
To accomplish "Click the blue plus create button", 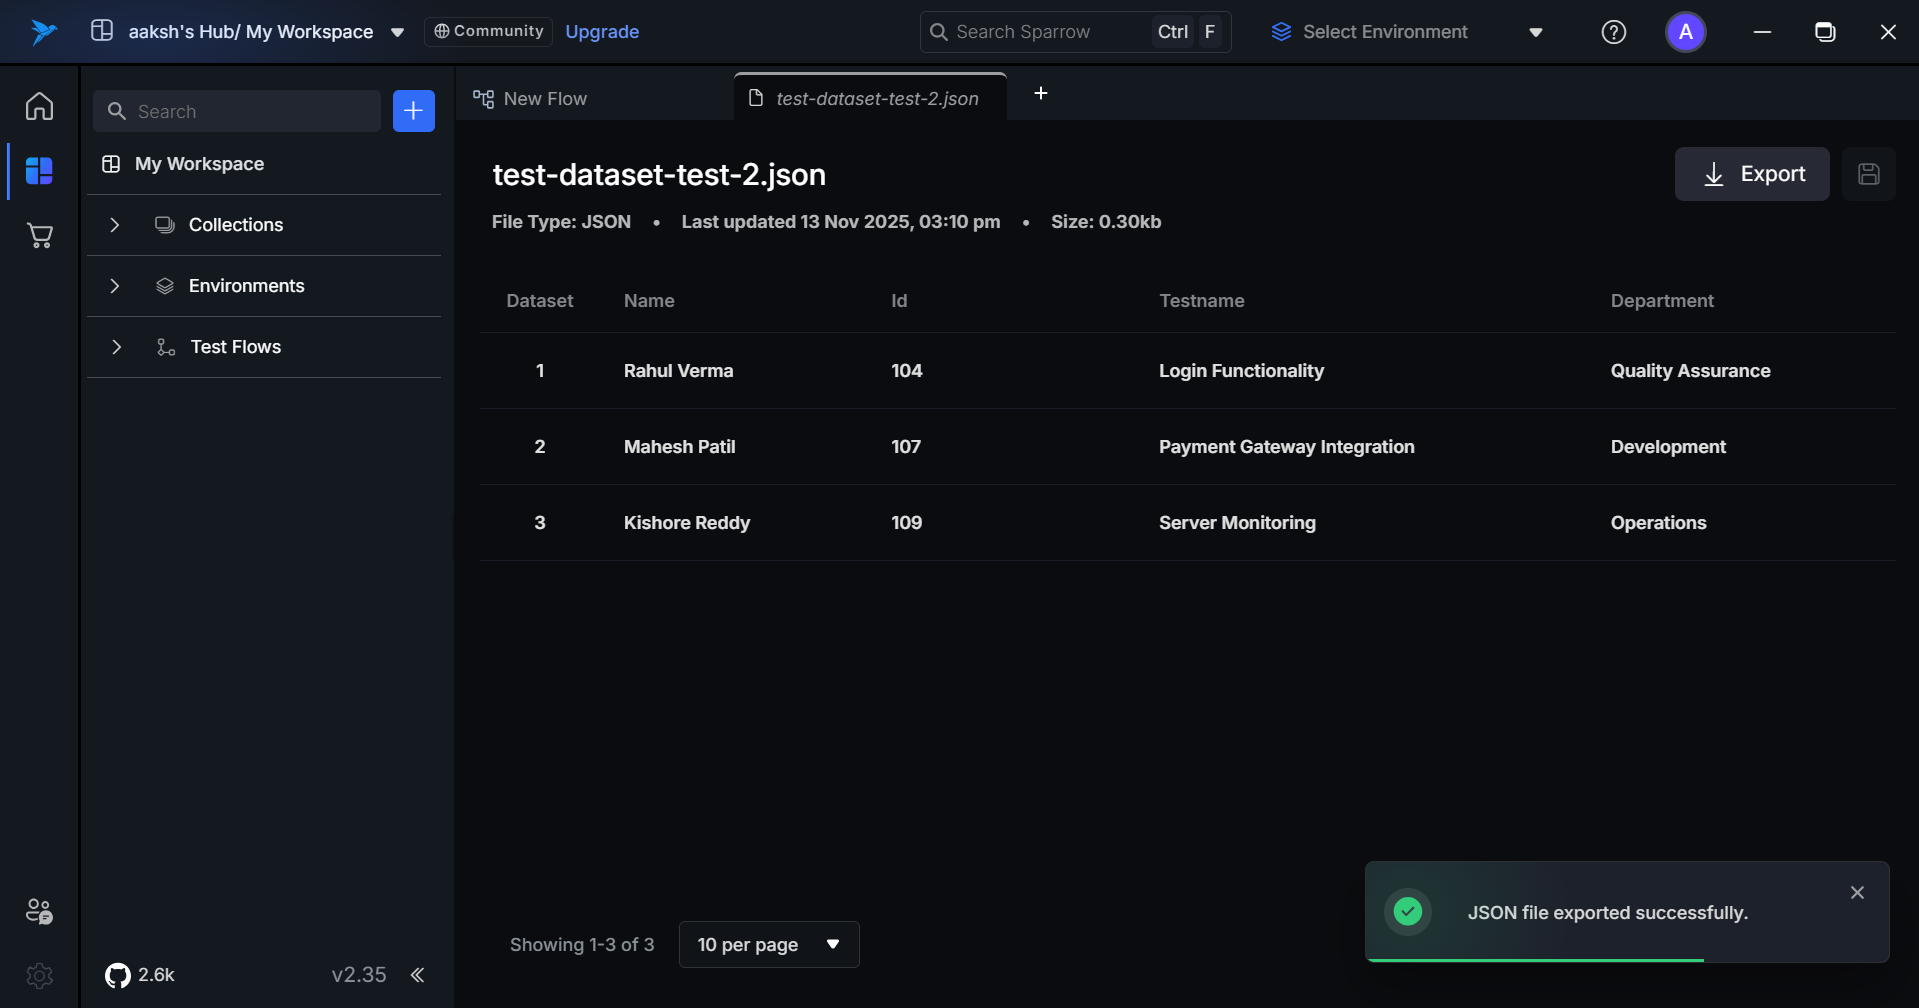I will click(x=413, y=111).
